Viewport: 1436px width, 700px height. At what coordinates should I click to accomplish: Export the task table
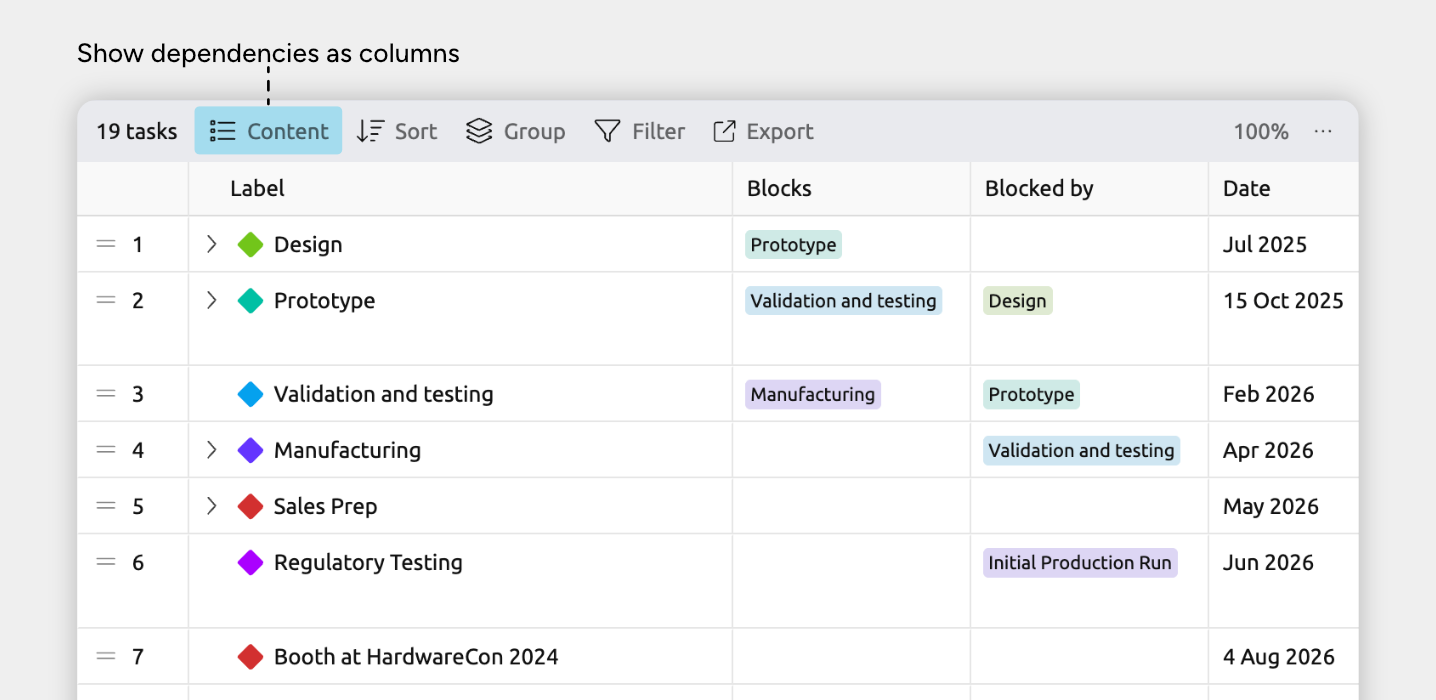pyautogui.click(x=763, y=131)
